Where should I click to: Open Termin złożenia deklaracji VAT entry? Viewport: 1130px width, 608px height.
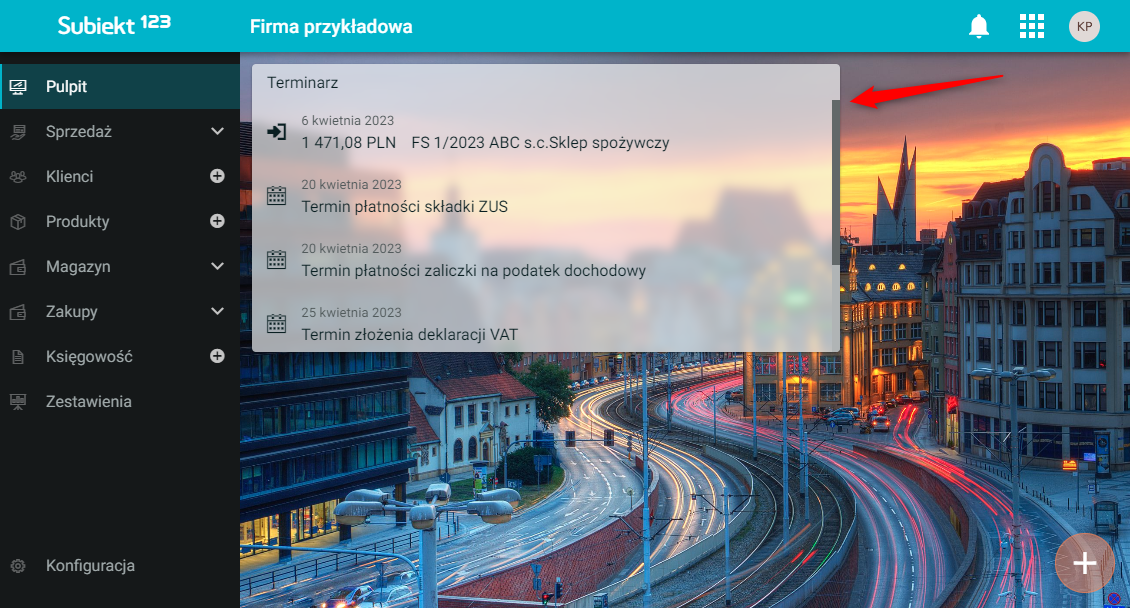[542, 324]
